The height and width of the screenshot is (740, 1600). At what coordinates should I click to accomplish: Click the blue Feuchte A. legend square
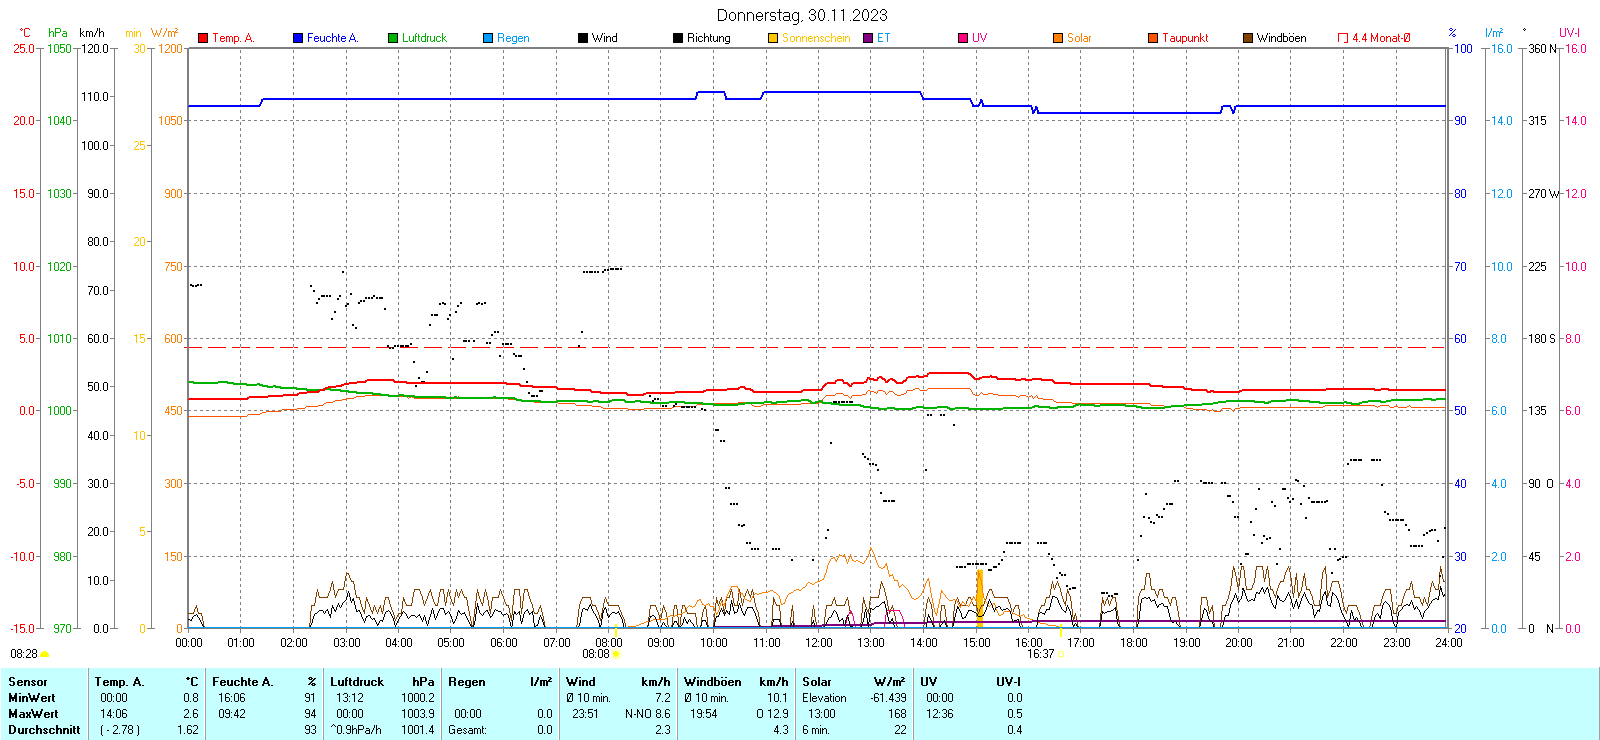298,38
